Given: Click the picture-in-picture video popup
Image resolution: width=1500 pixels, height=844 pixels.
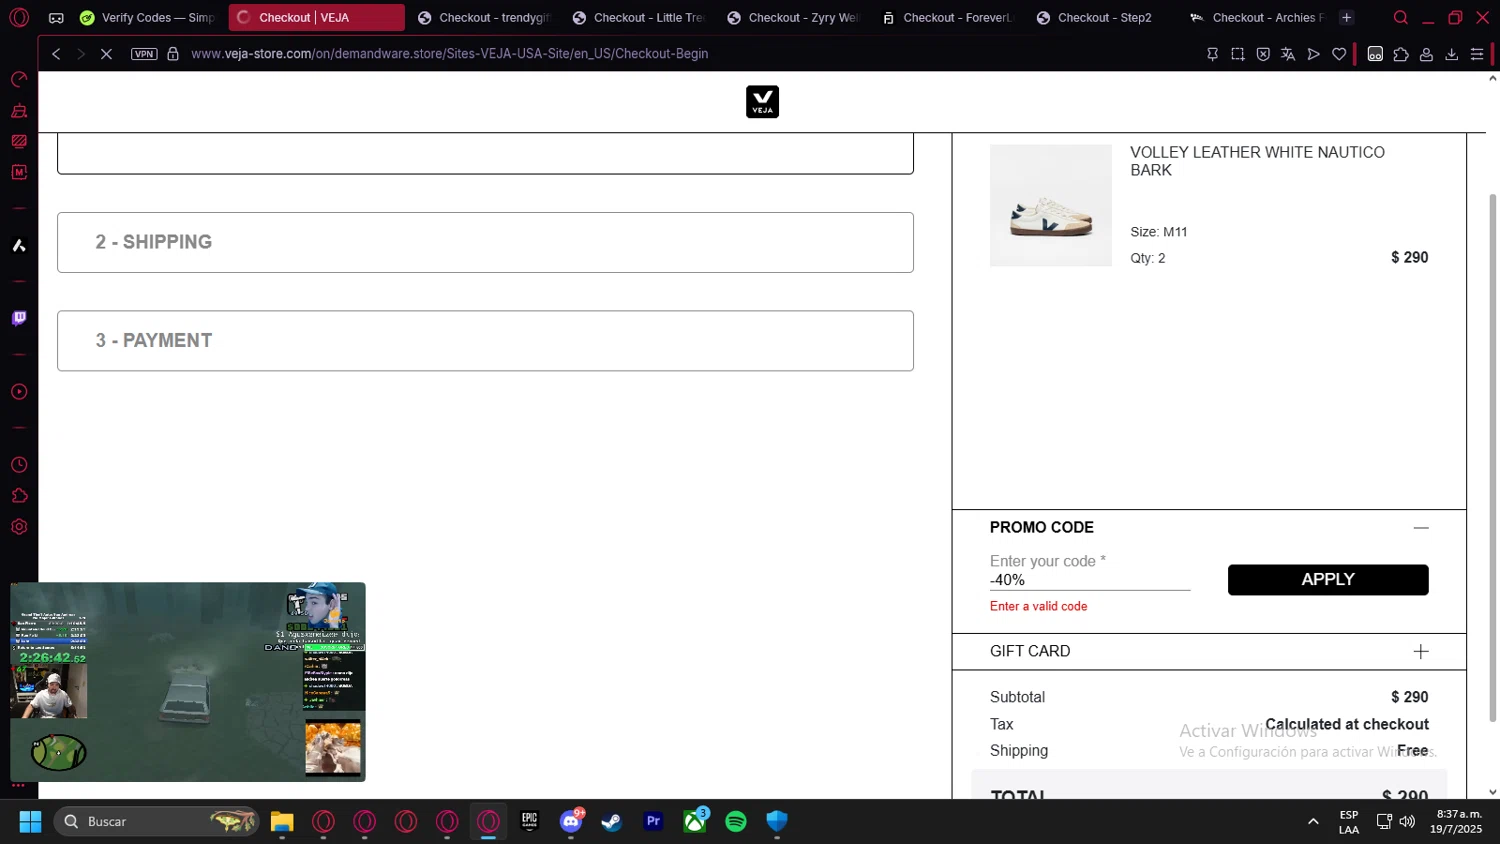Looking at the screenshot, I should pyautogui.click(x=188, y=682).
